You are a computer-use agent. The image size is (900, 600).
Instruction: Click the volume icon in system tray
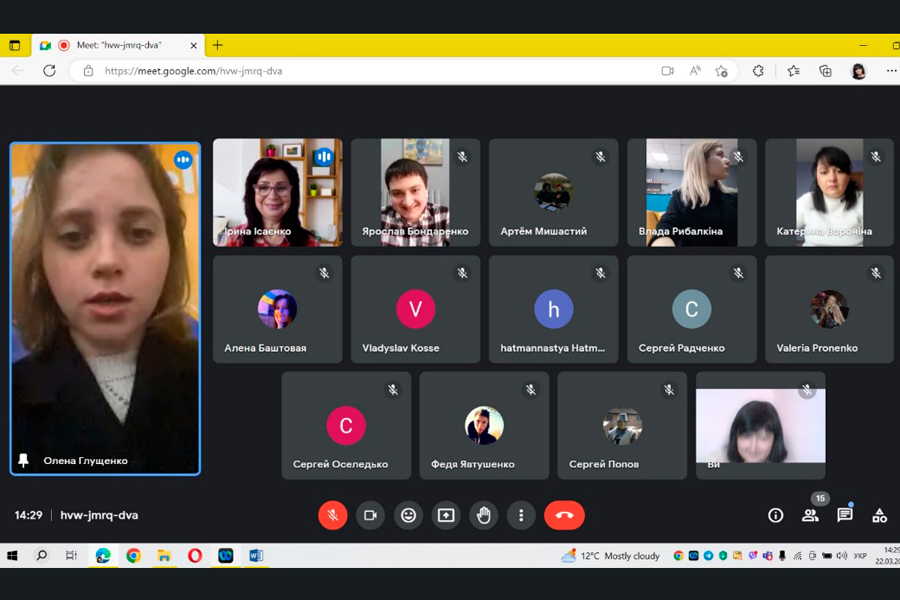[841, 556]
